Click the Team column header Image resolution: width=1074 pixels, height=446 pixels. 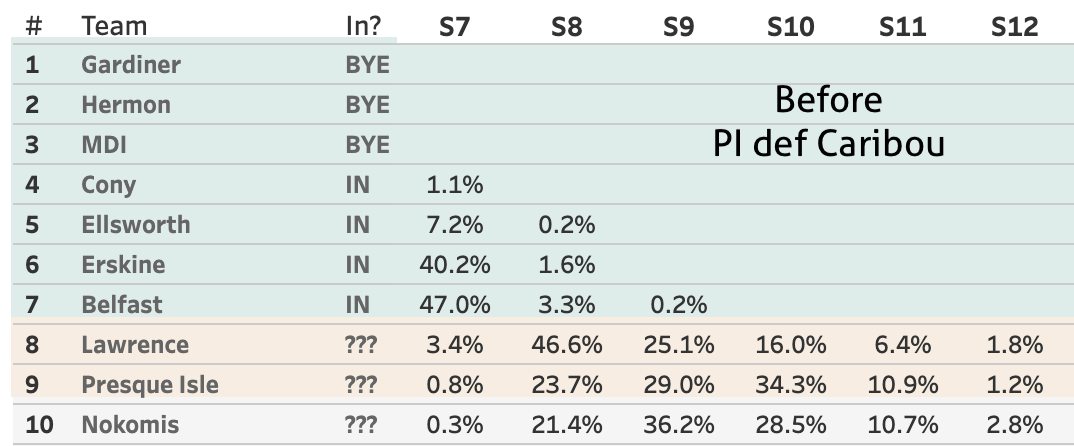pyautogui.click(x=114, y=26)
